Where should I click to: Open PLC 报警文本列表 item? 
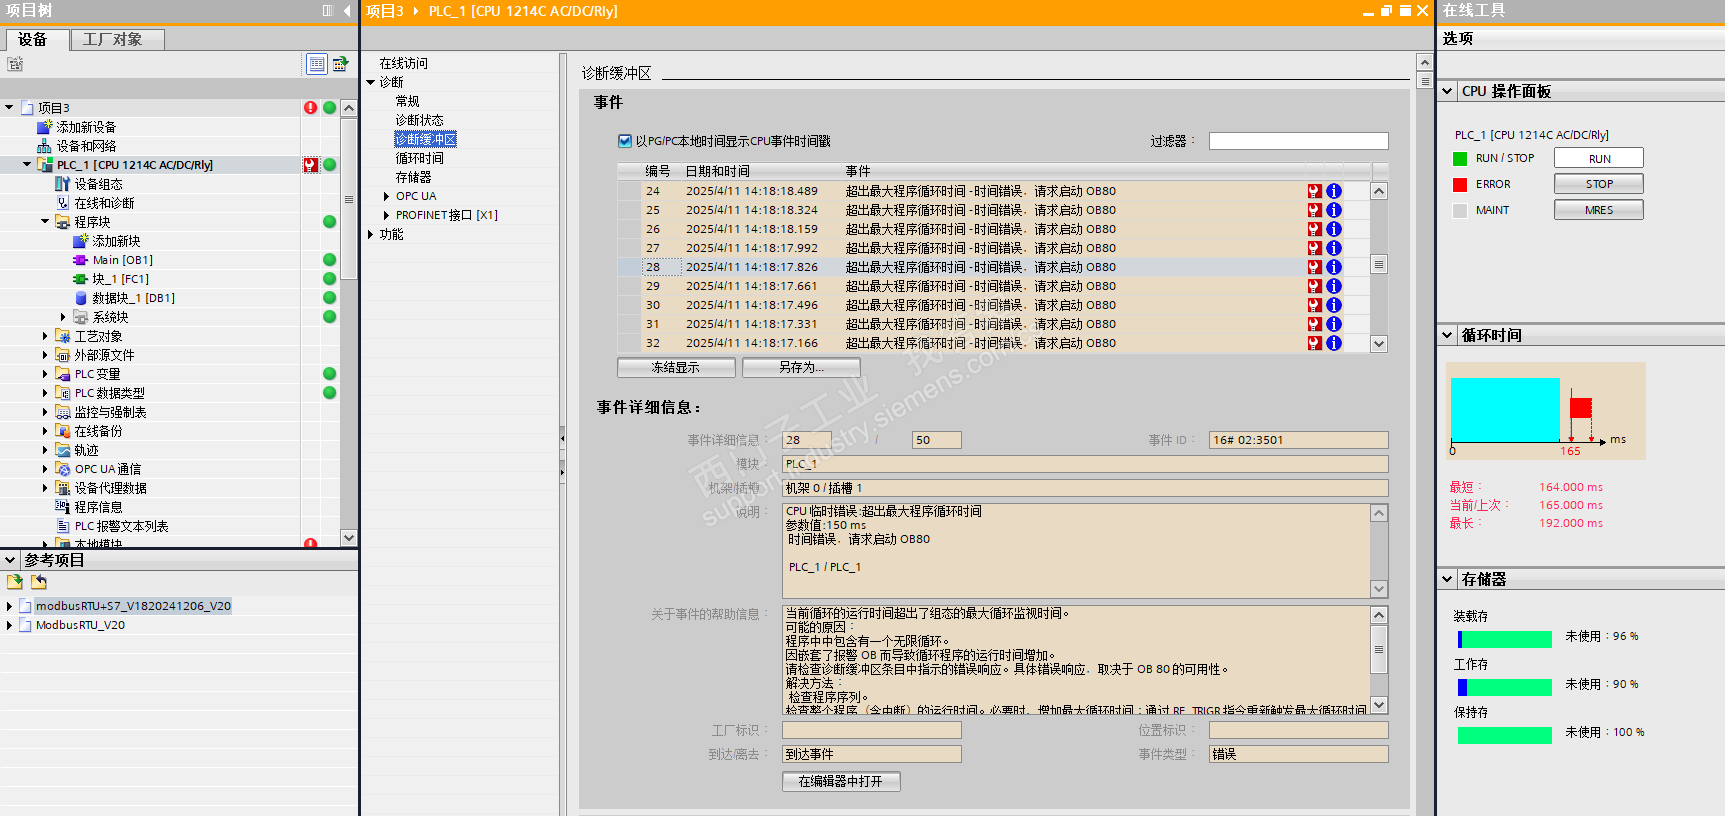121,526
